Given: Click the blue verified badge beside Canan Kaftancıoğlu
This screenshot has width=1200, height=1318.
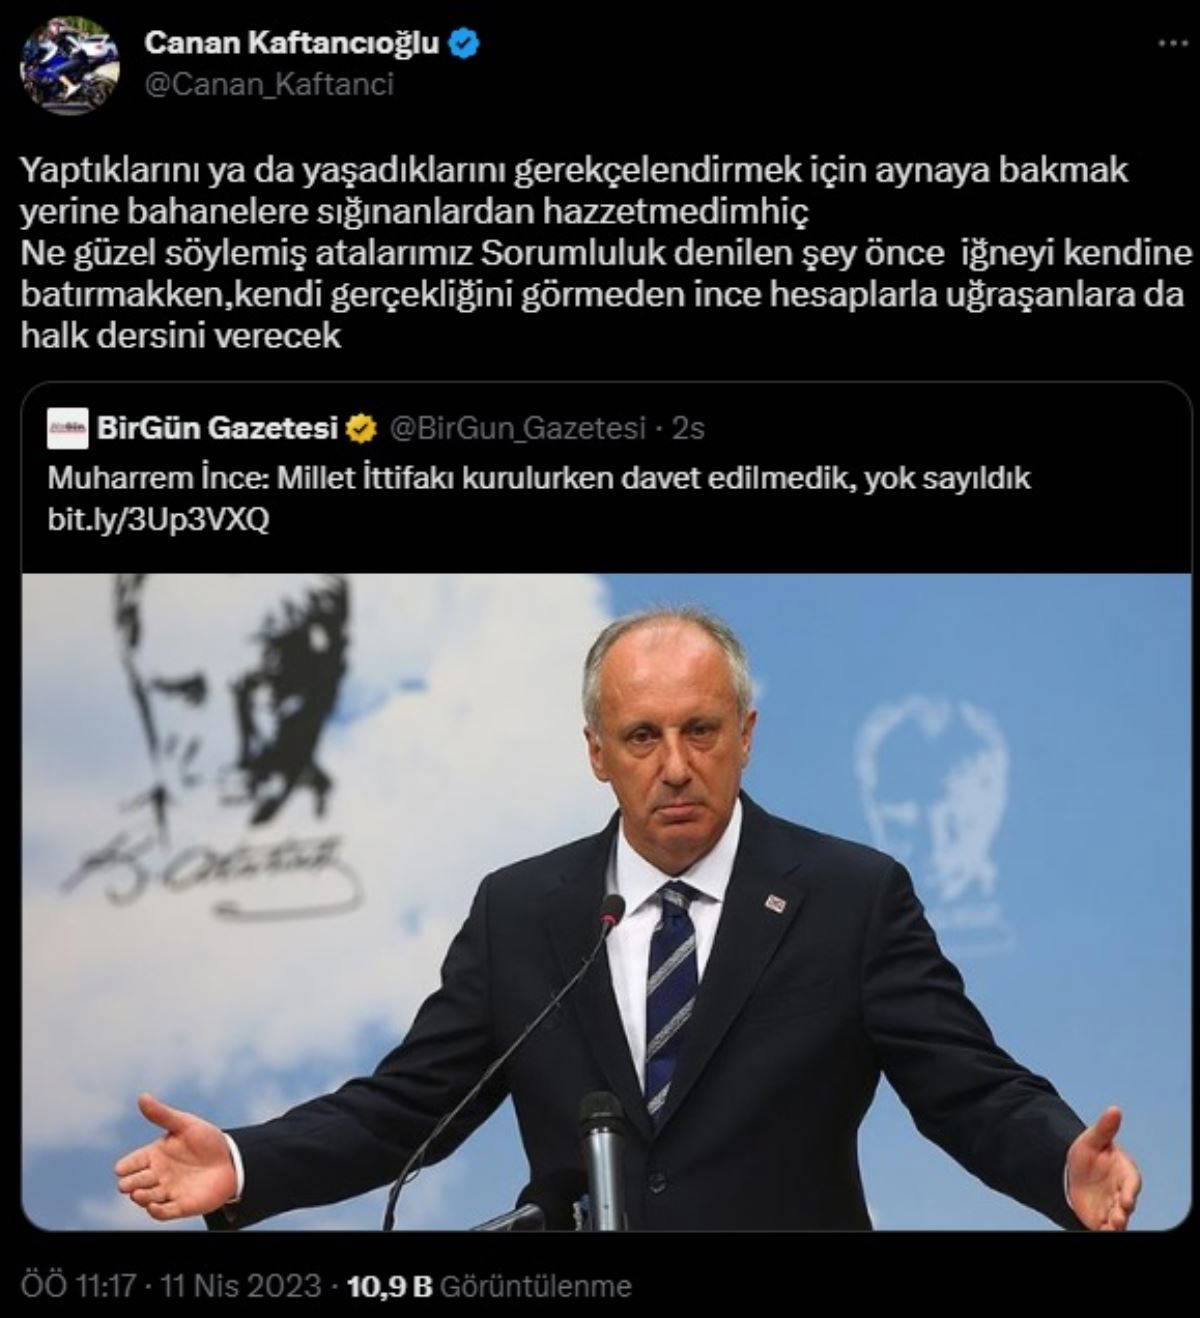Looking at the screenshot, I should [x=464, y=43].
